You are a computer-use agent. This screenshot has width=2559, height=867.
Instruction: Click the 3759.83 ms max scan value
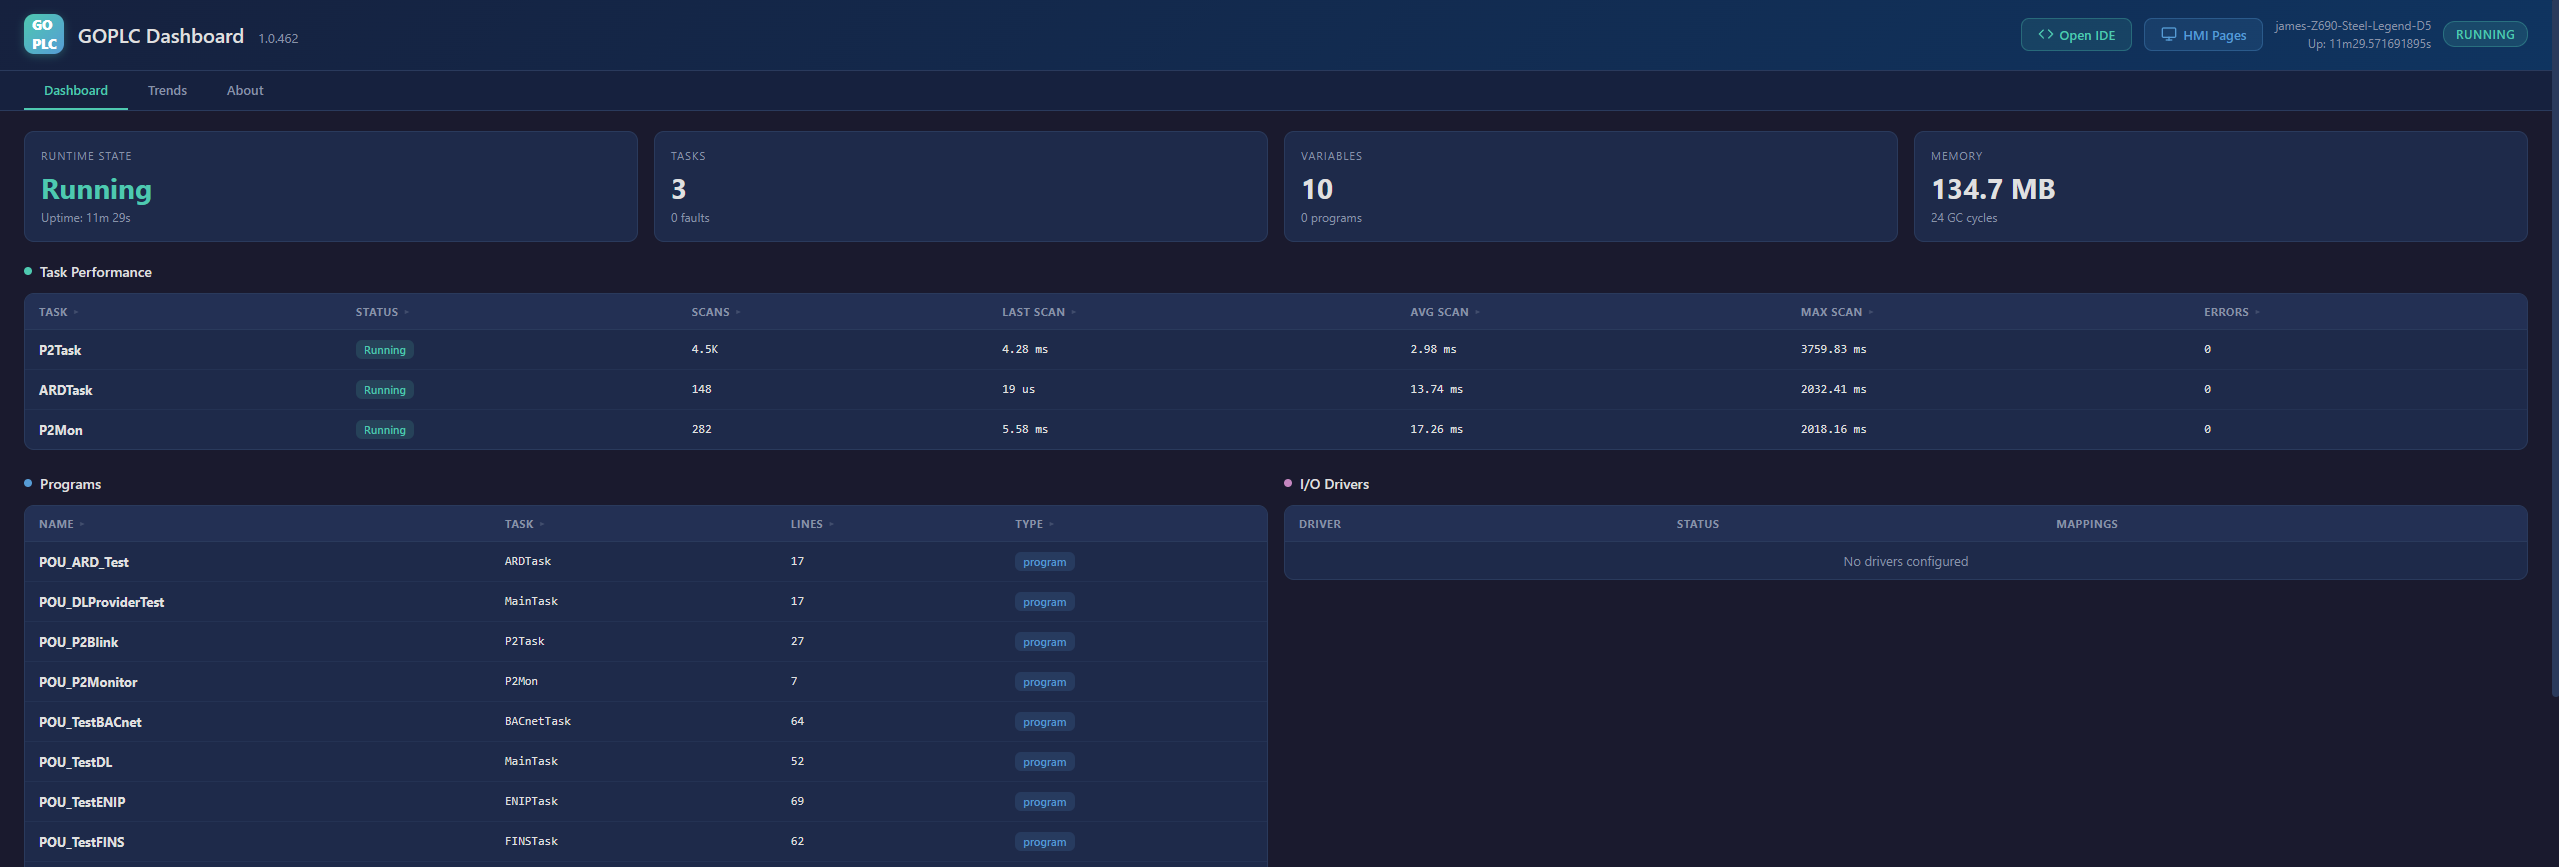click(x=1833, y=349)
